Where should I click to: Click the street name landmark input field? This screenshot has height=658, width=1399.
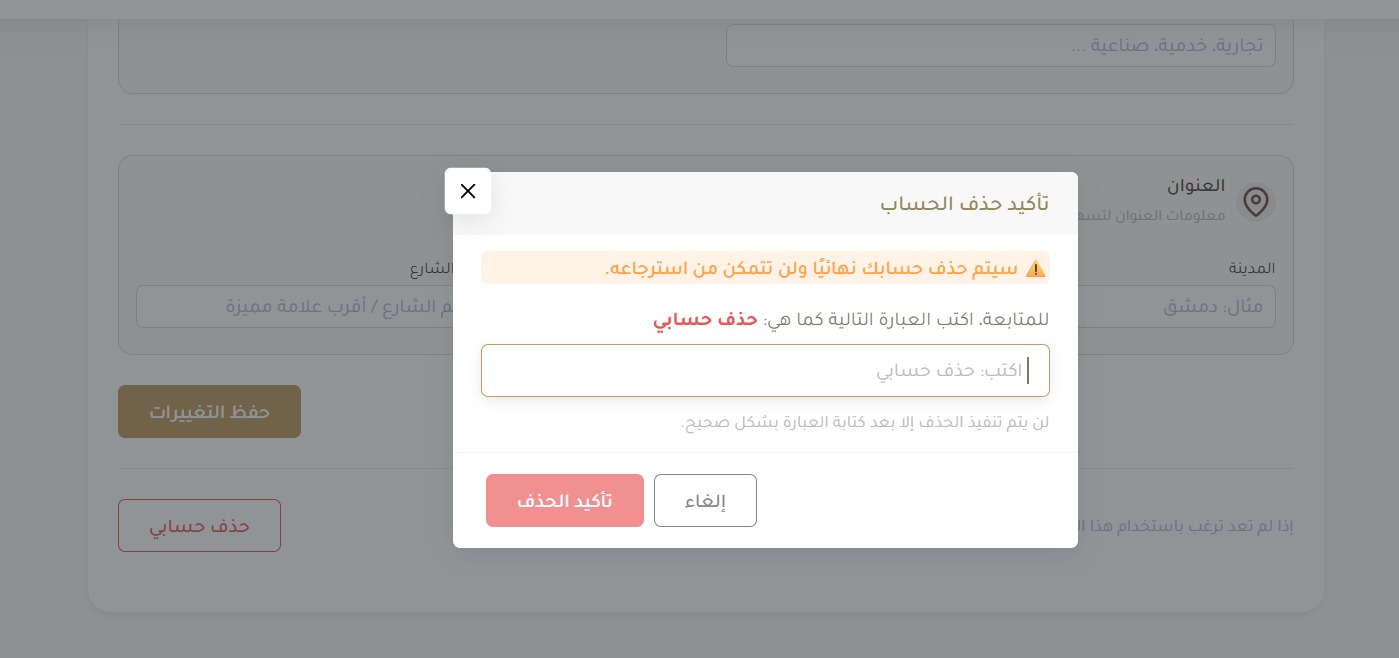pyautogui.click(x=295, y=307)
